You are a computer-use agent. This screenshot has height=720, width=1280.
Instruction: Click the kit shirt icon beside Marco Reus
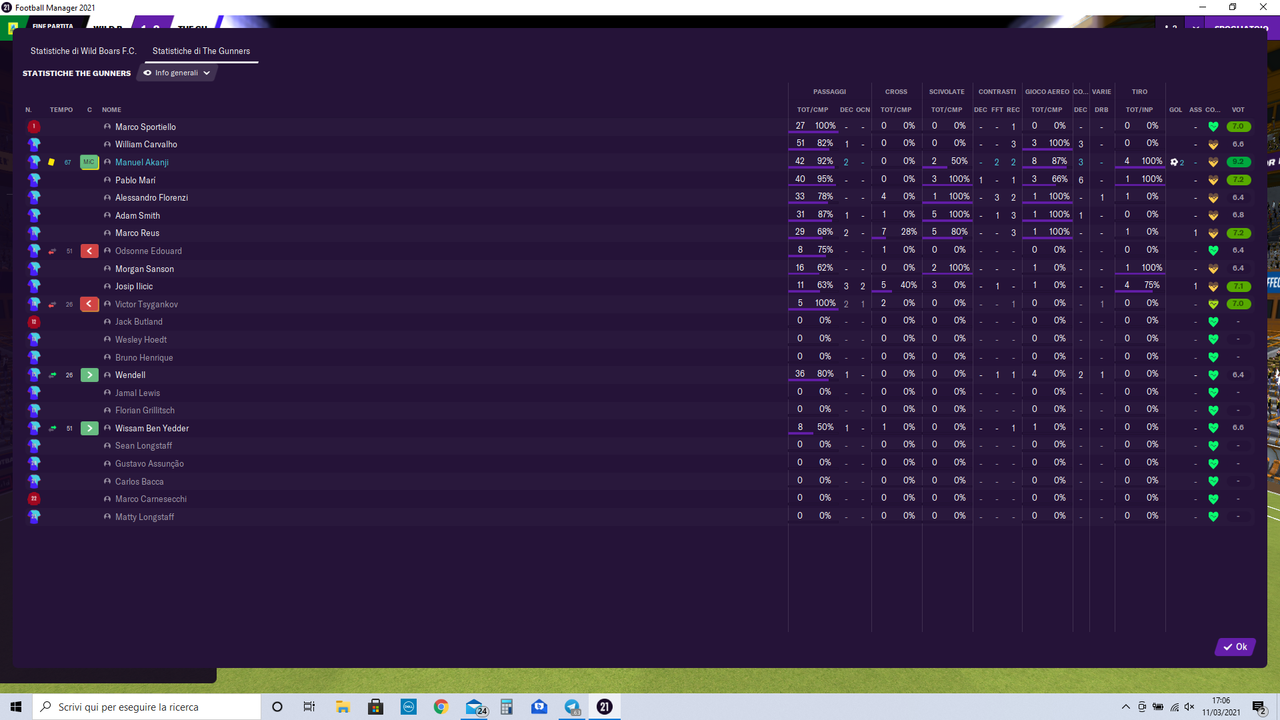[34, 233]
